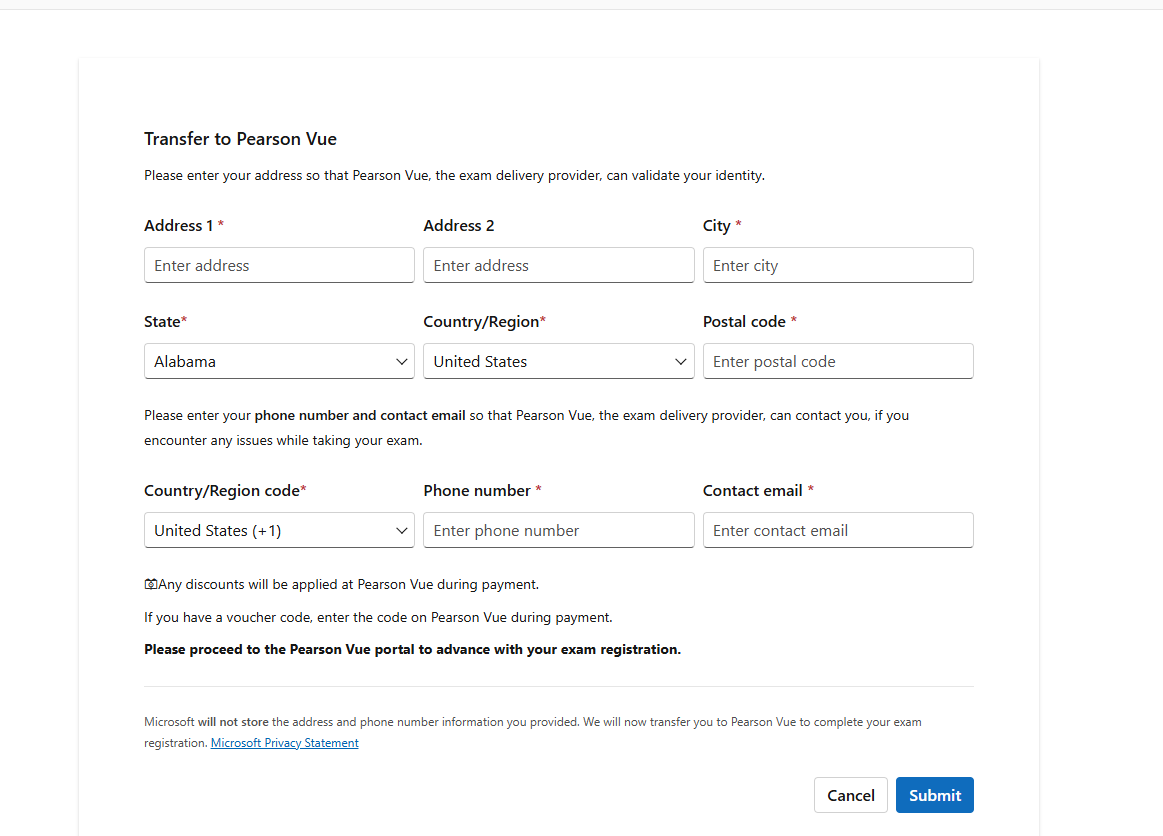
Task: Cancel the Pearson Vue transfer form
Action: pos(851,795)
